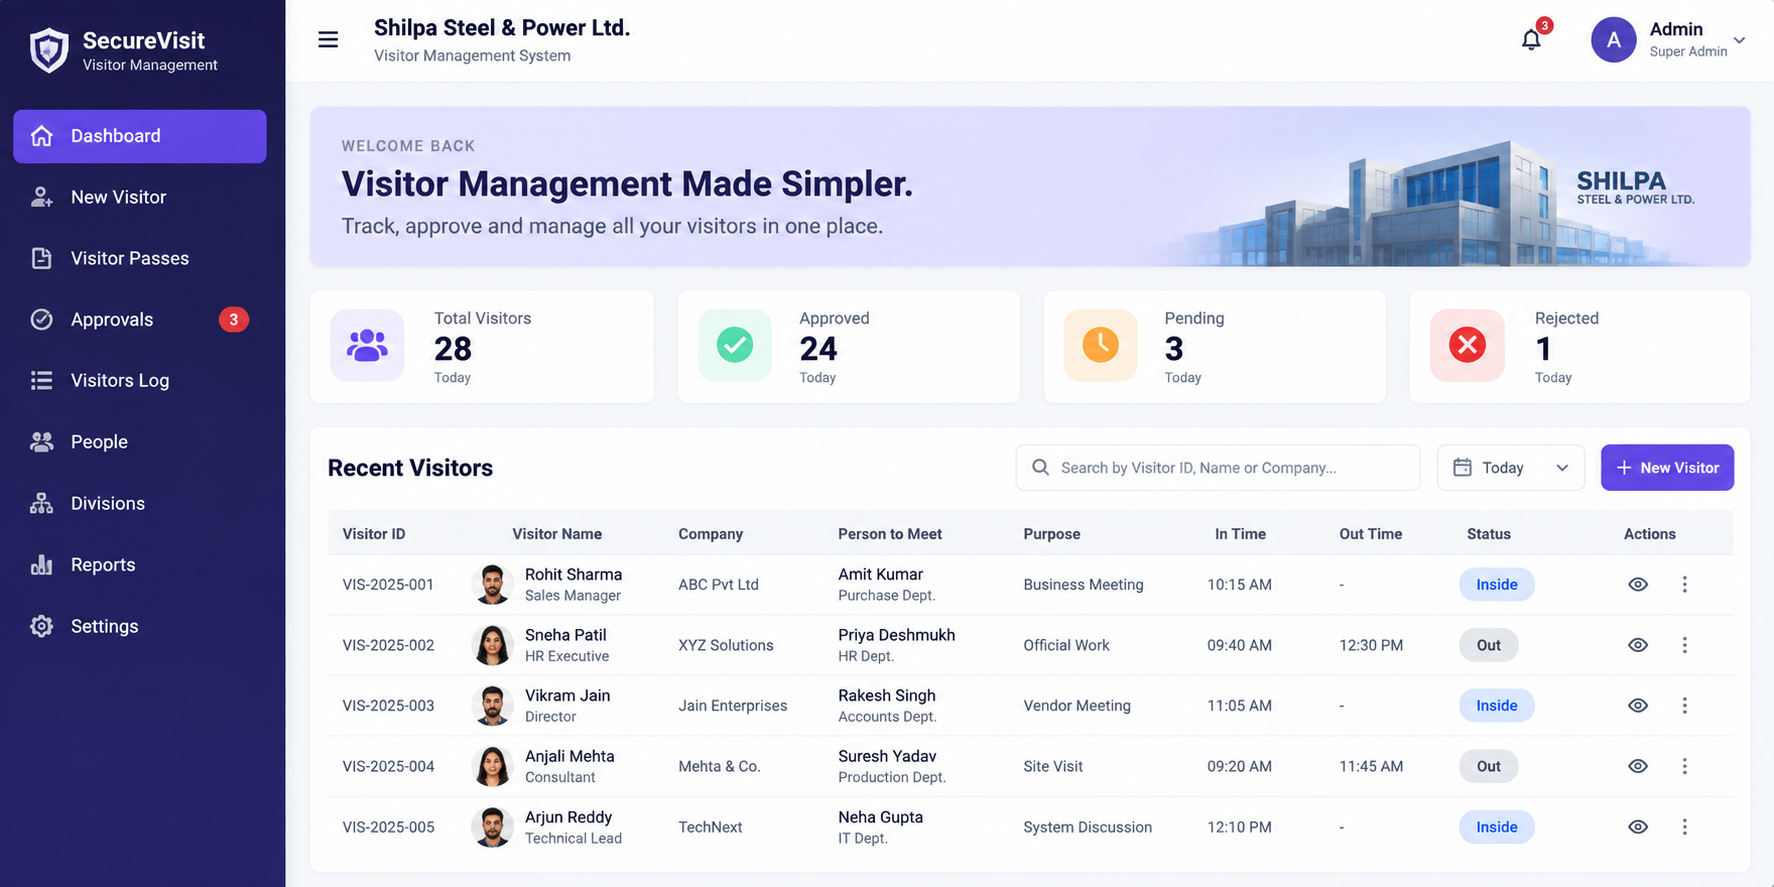Focus the visitor search input field

pyautogui.click(x=1218, y=467)
